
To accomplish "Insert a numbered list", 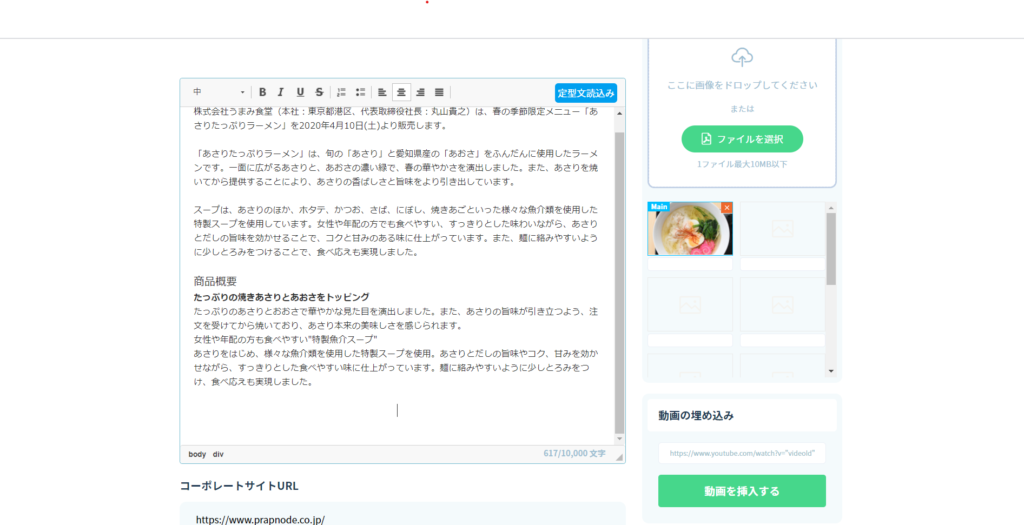I will point(342,92).
